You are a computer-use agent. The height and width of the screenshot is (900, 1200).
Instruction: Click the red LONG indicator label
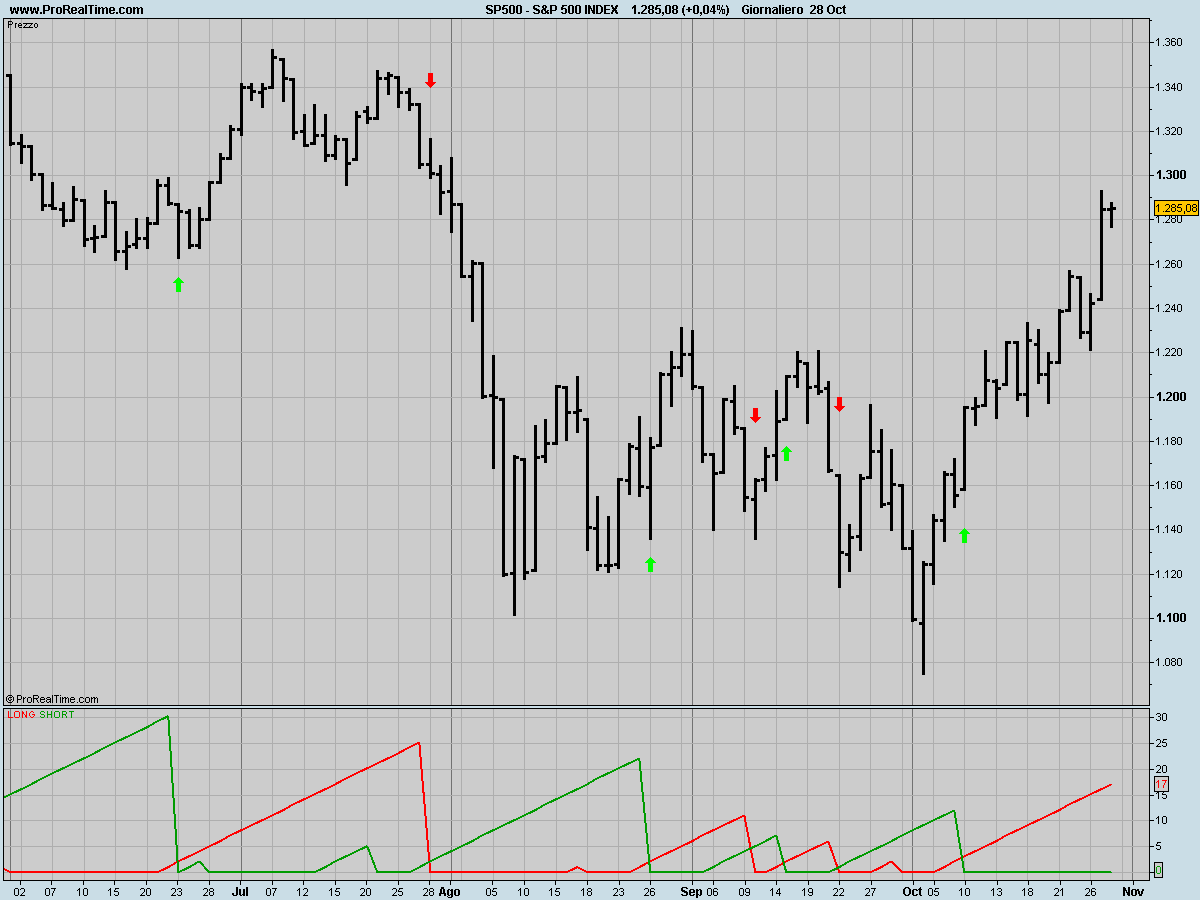[21, 715]
